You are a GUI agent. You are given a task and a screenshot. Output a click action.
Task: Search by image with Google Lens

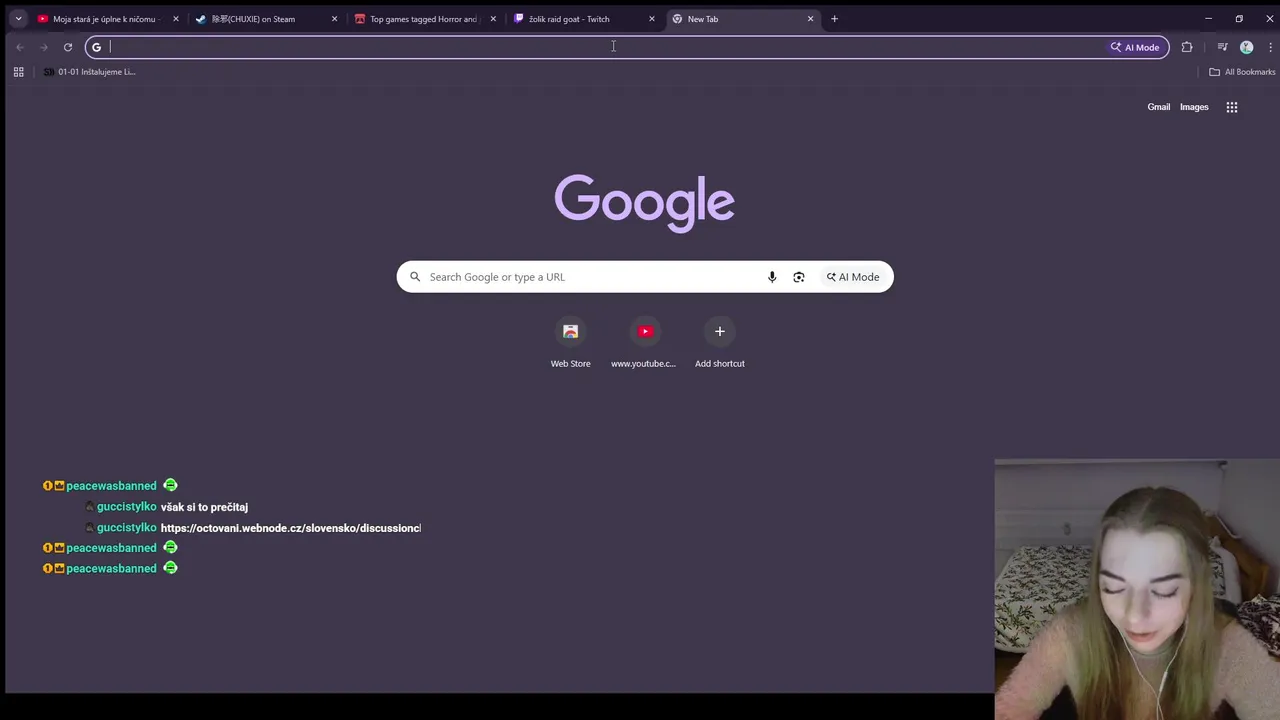click(x=799, y=277)
